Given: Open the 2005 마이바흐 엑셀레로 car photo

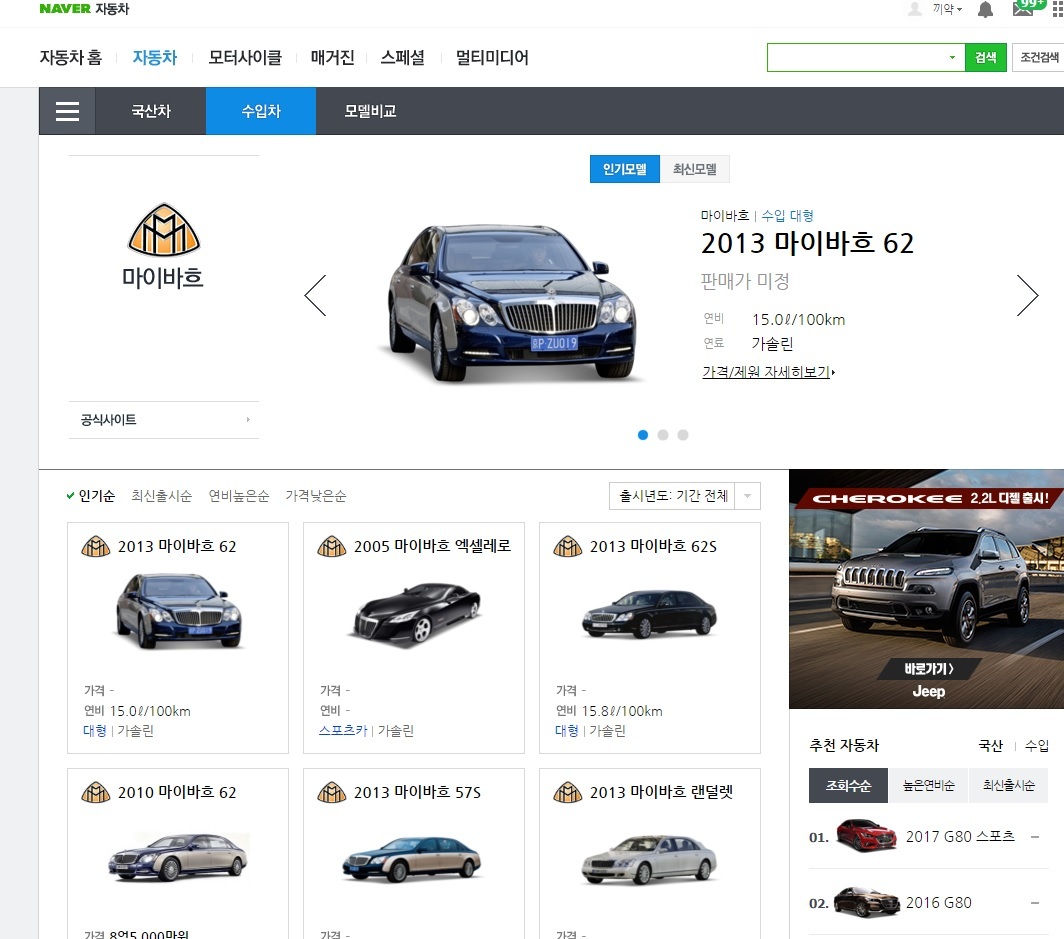Looking at the screenshot, I should click(x=415, y=614).
